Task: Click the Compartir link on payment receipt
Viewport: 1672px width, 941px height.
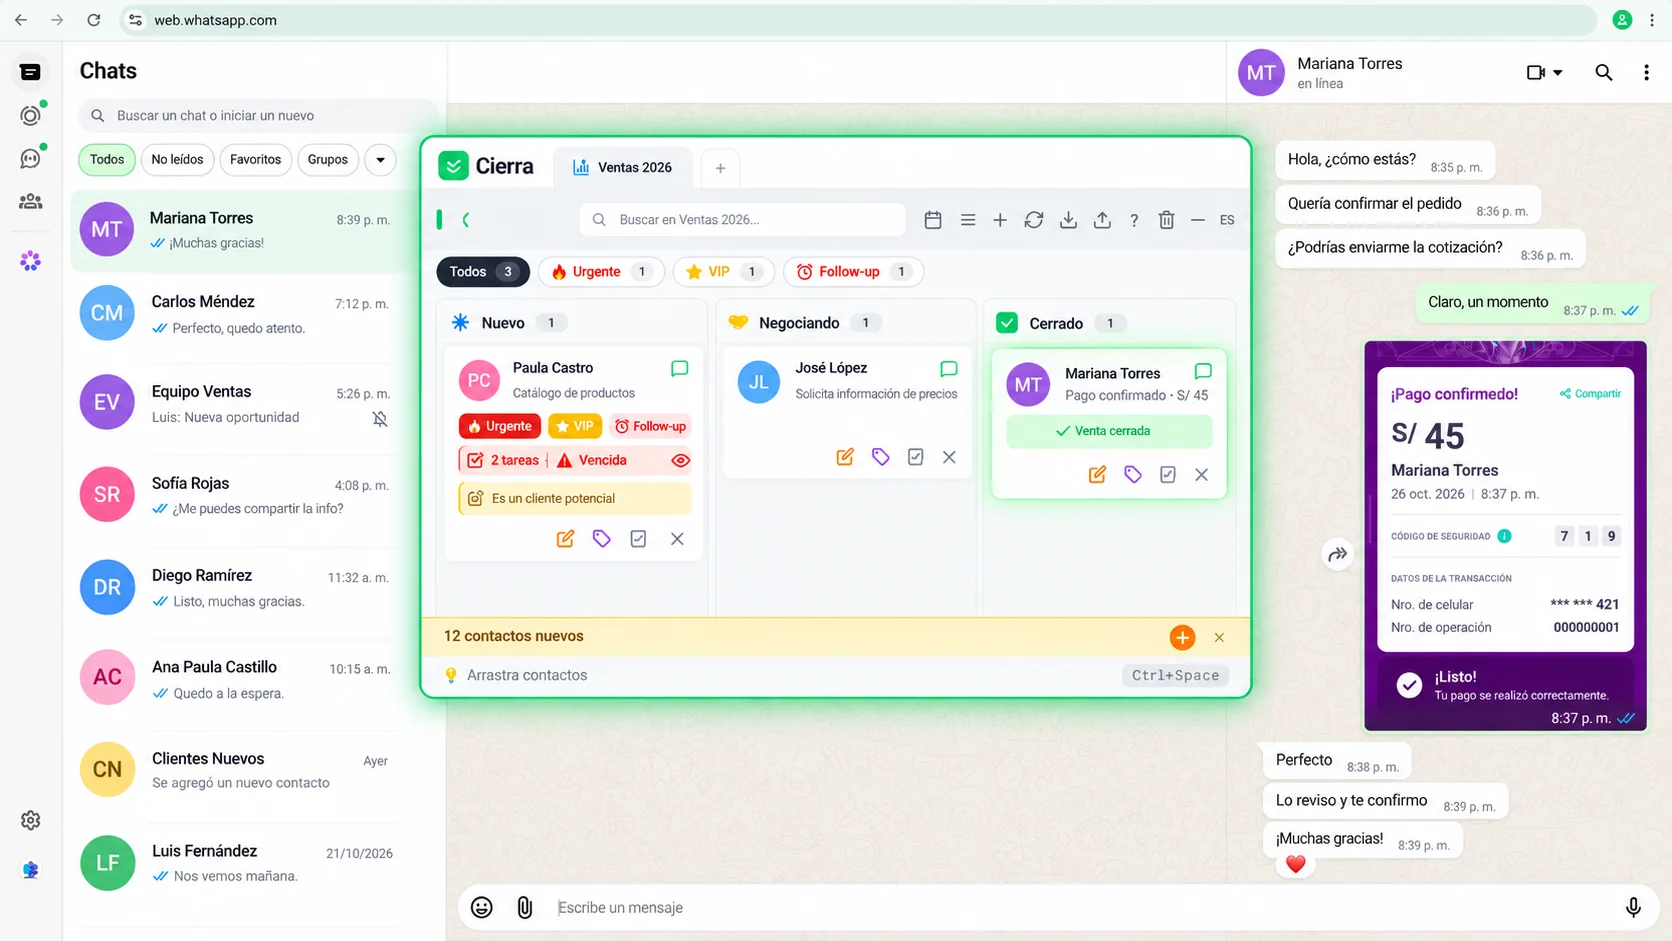Action: 1590,394
